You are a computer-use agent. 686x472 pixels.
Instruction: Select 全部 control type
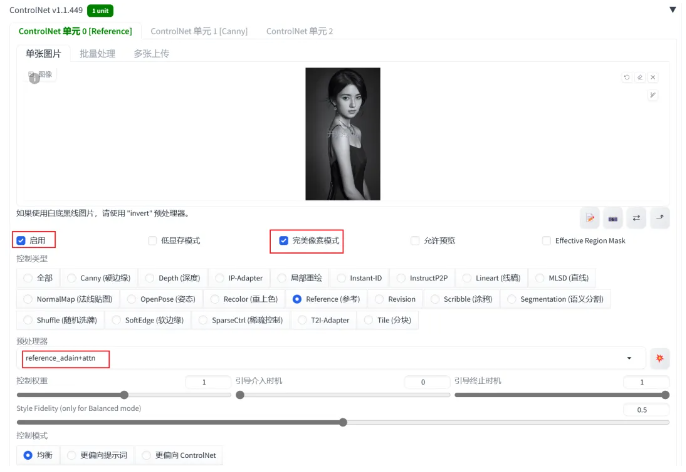coord(38,278)
